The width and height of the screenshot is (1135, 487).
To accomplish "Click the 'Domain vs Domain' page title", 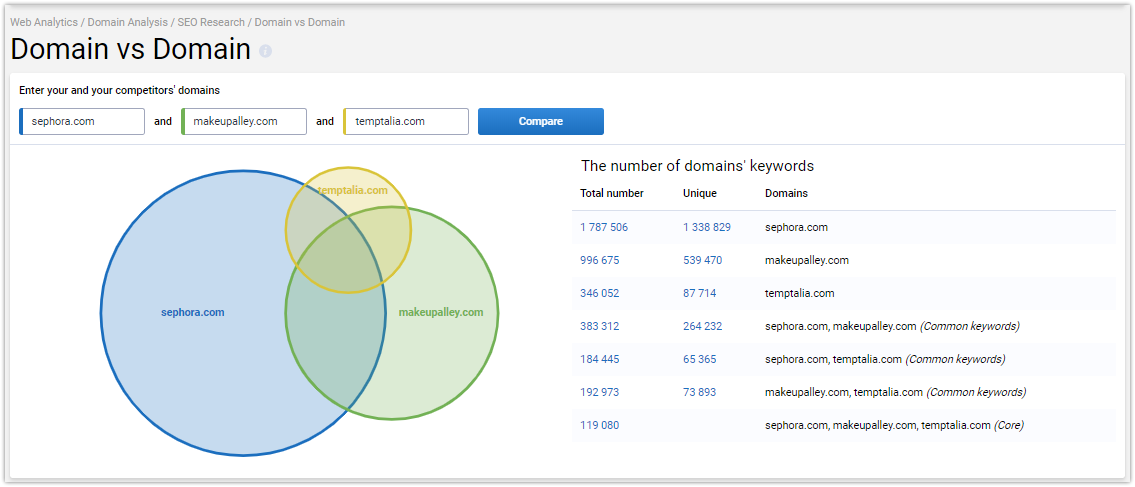I will [x=130, y=49].
